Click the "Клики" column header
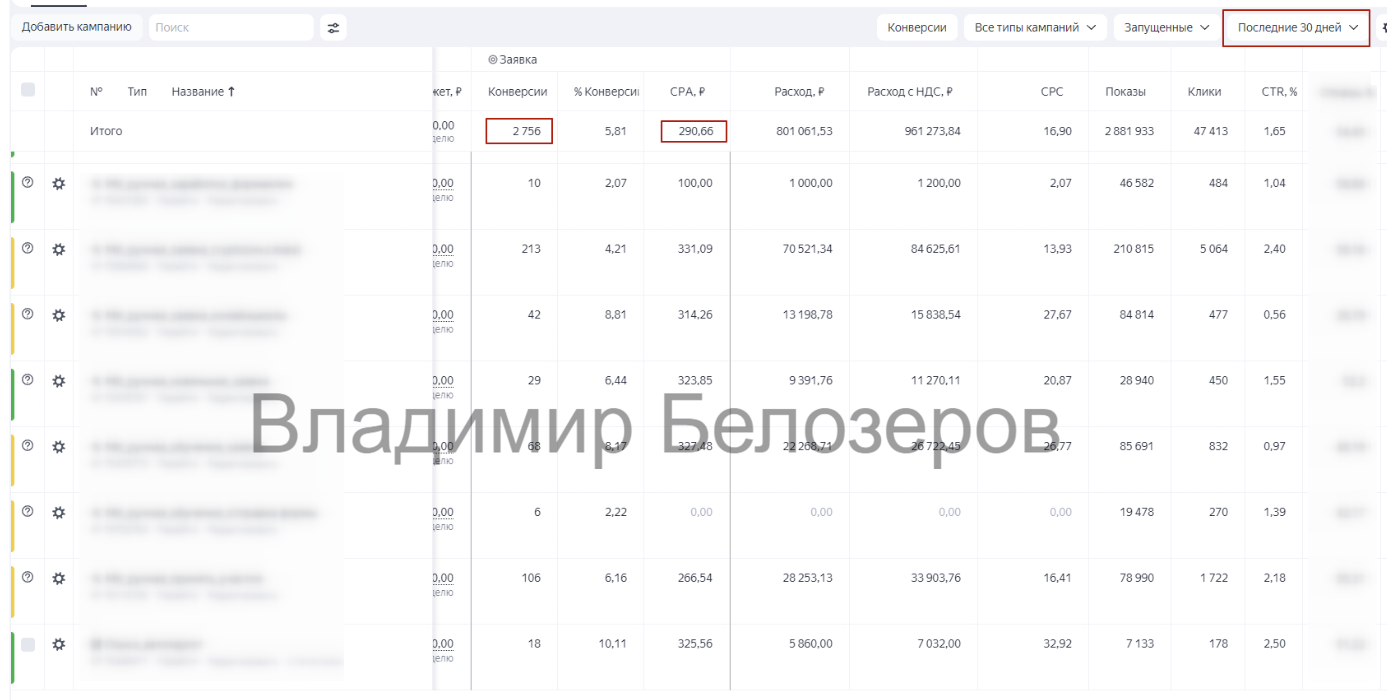The image size is (1387, 700). [x=1204, y=92]
